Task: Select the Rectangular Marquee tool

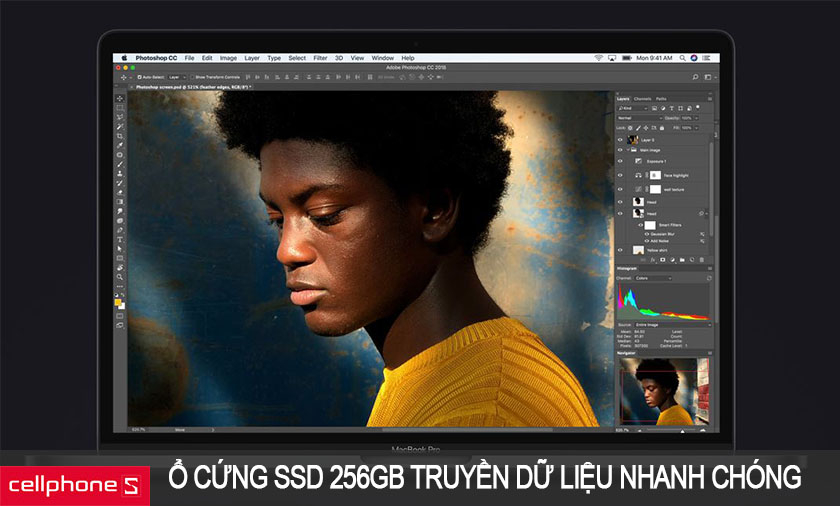Action: coord(120,108)
